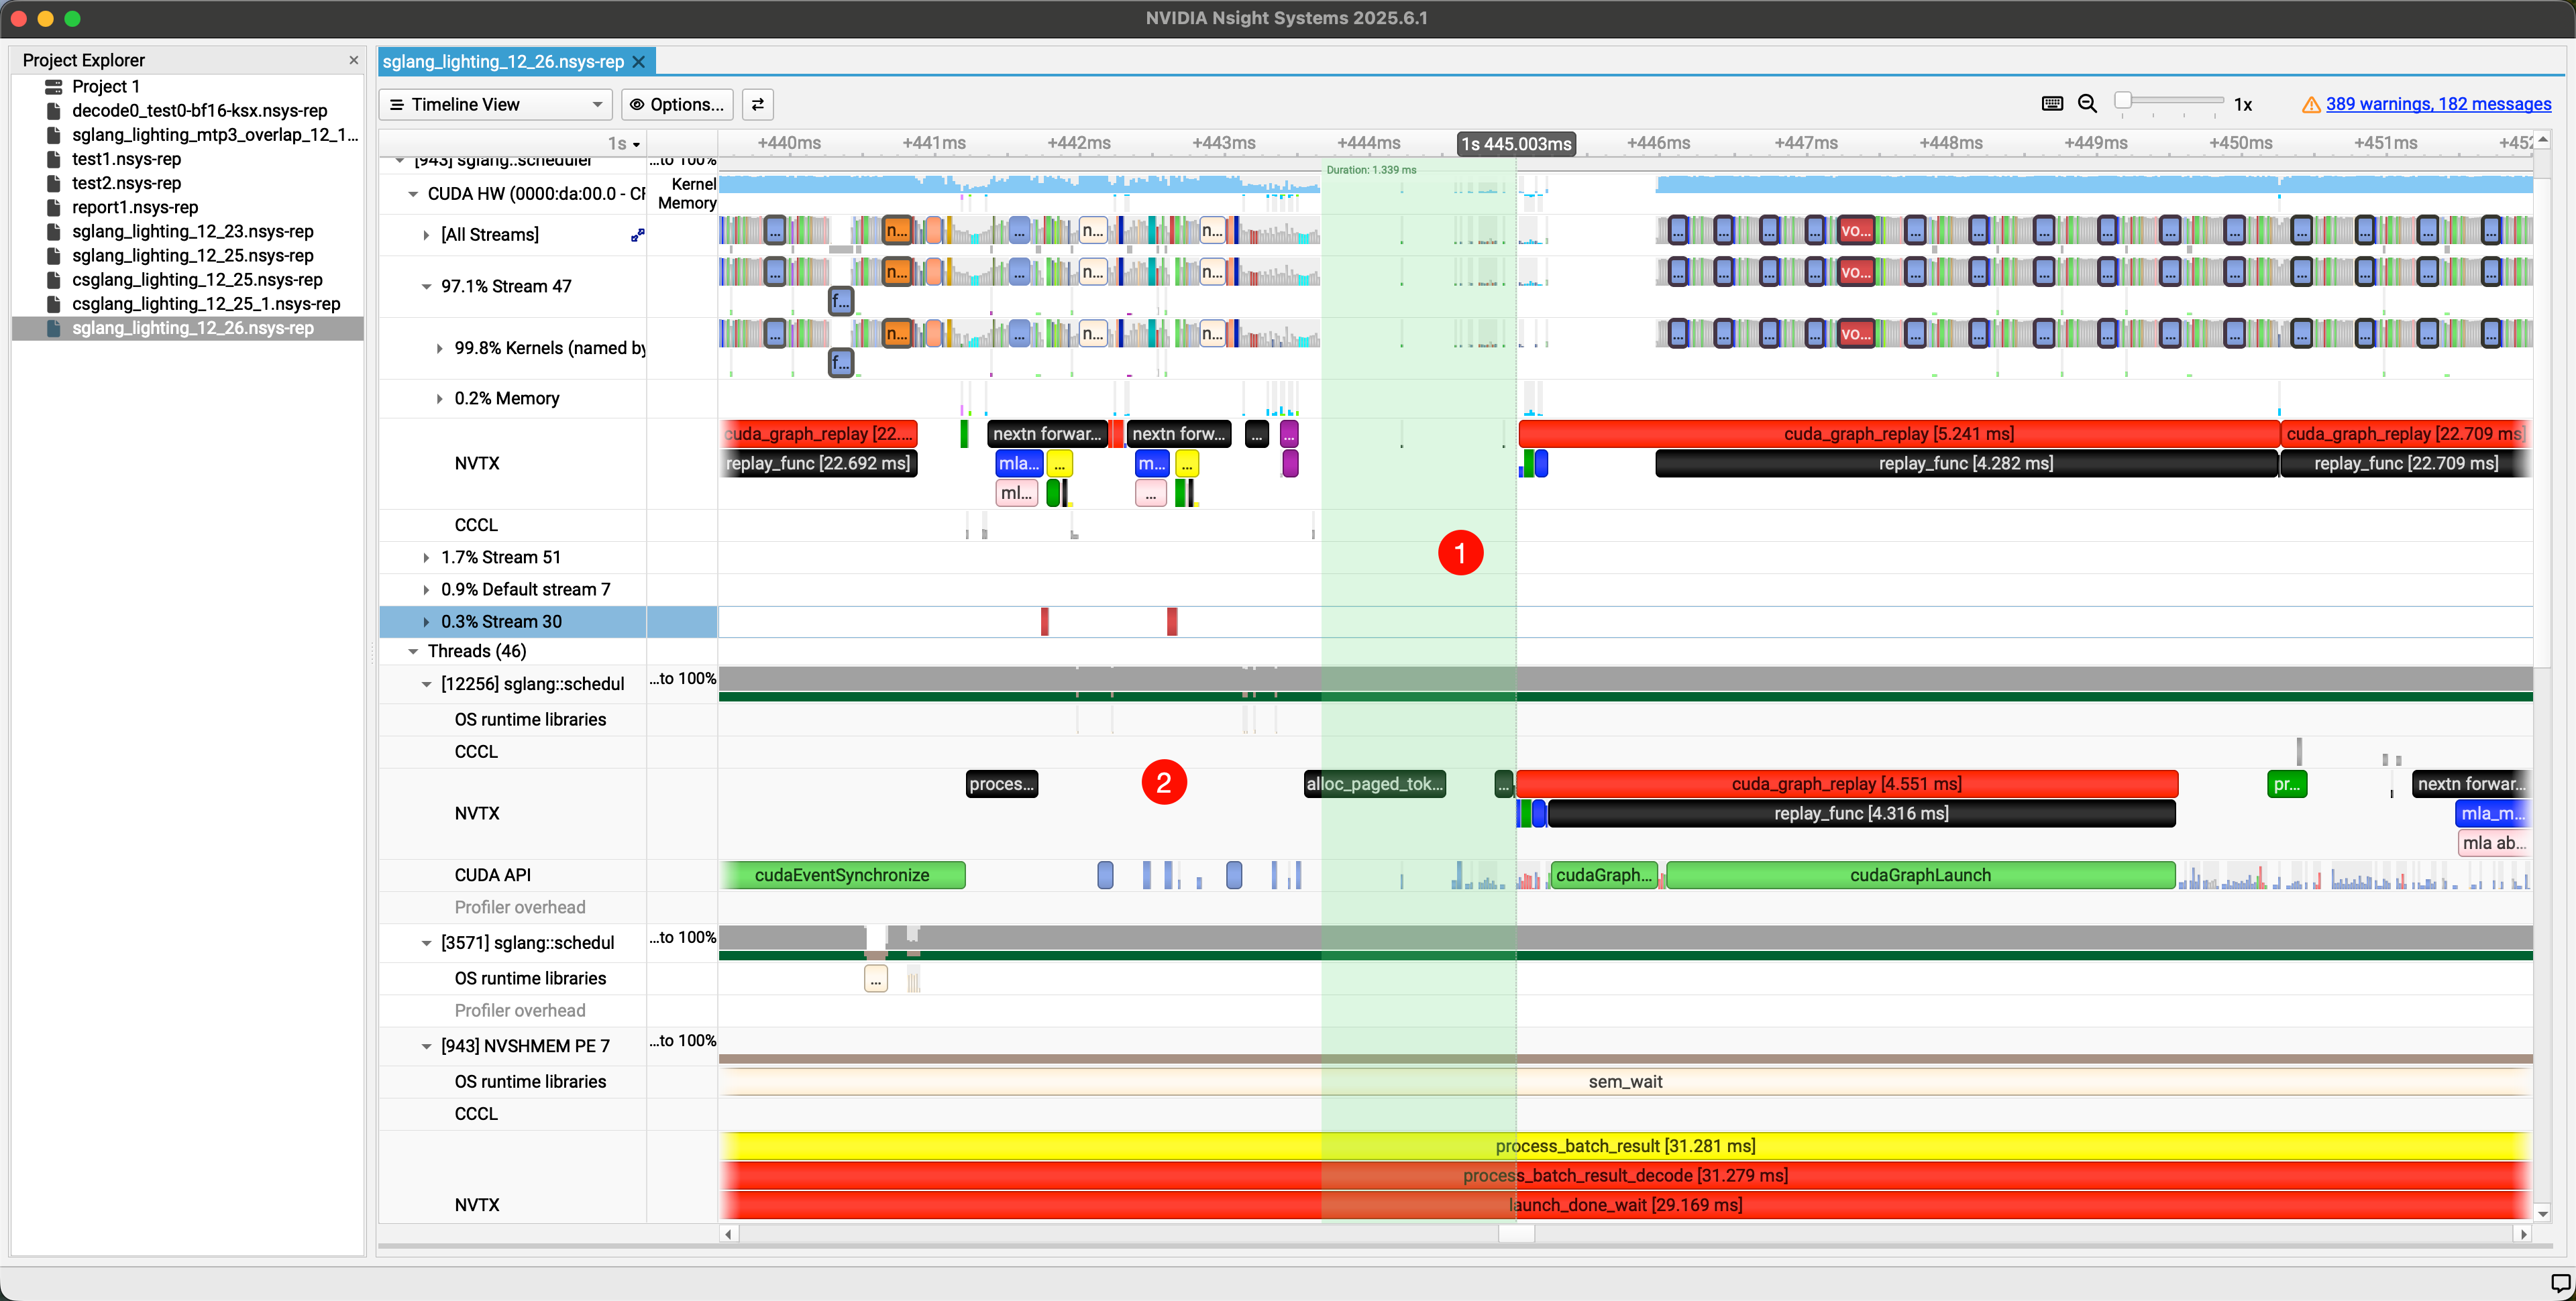Image resolution: width=2576 pixels, height=1301 pixels.
Task: Click the chat bubble icon in status bar
Action: (x=2560, y=1283)
